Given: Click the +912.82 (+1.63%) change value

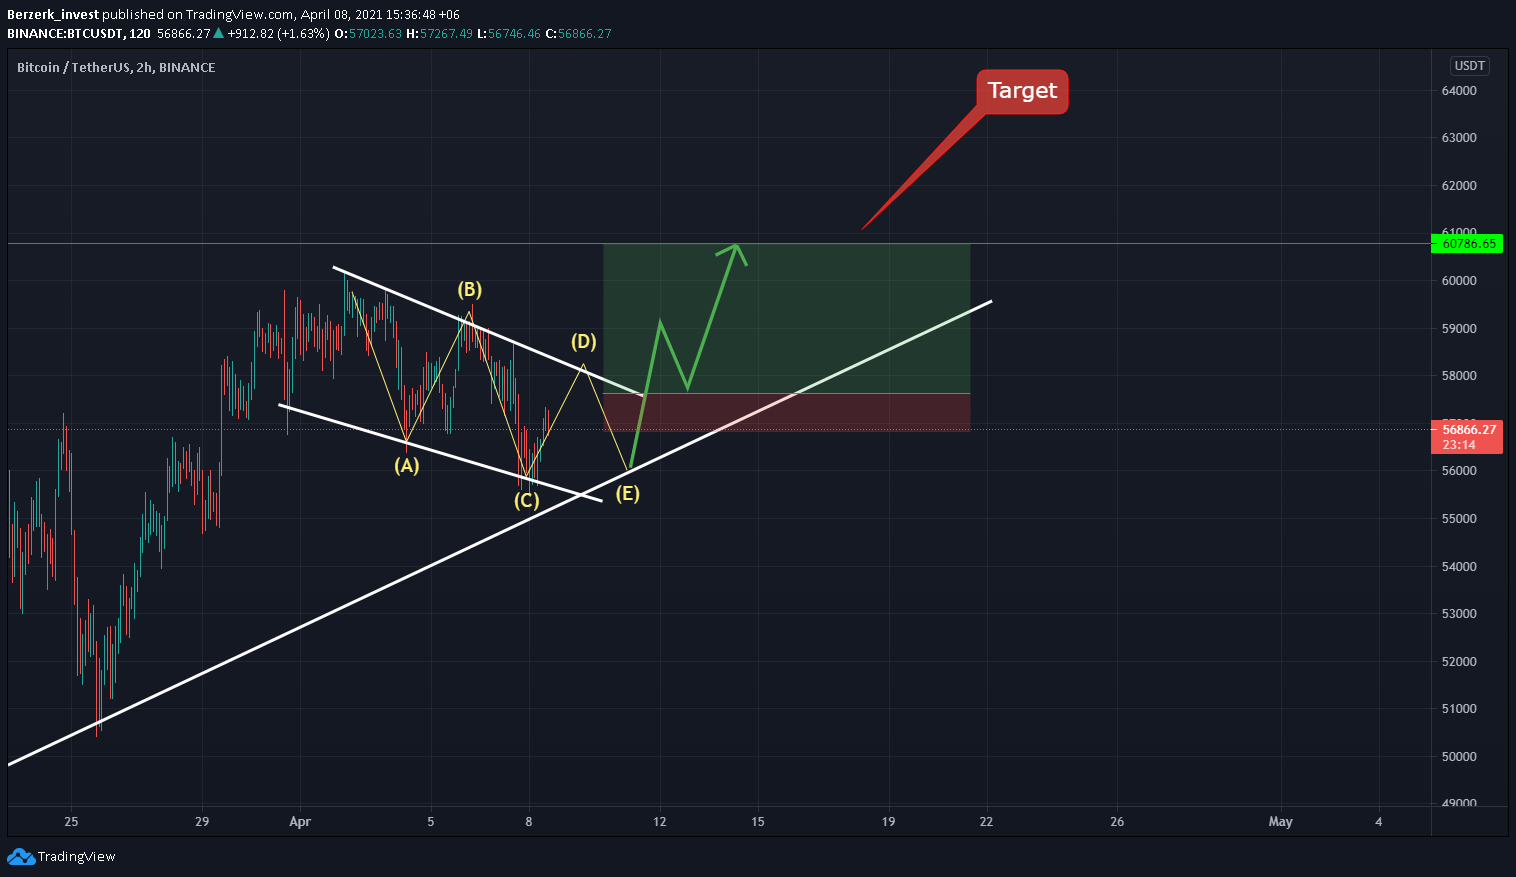Looking at the screenshot, I should [278, 34].
